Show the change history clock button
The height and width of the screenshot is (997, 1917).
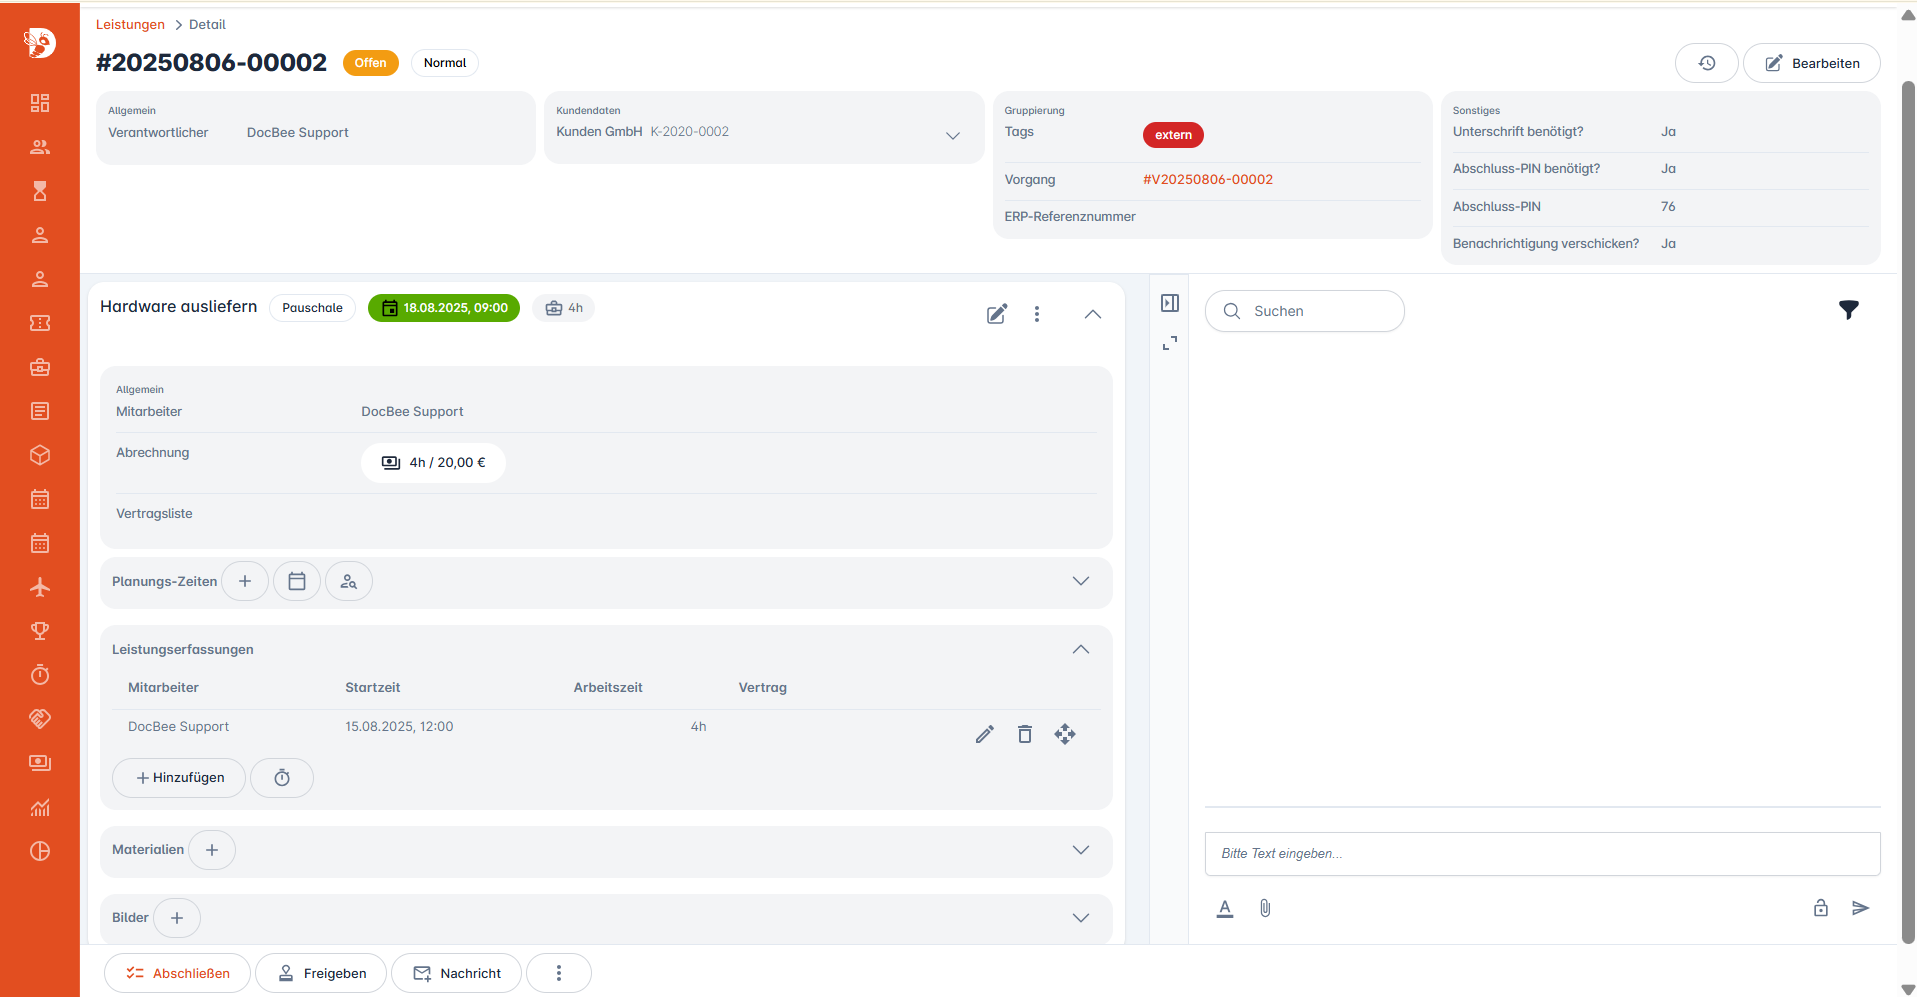tap(1707, 63)
